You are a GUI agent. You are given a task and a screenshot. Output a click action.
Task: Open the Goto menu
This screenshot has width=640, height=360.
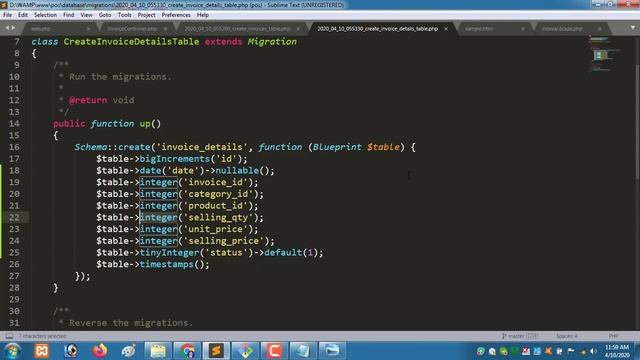[x=105, y=15]
